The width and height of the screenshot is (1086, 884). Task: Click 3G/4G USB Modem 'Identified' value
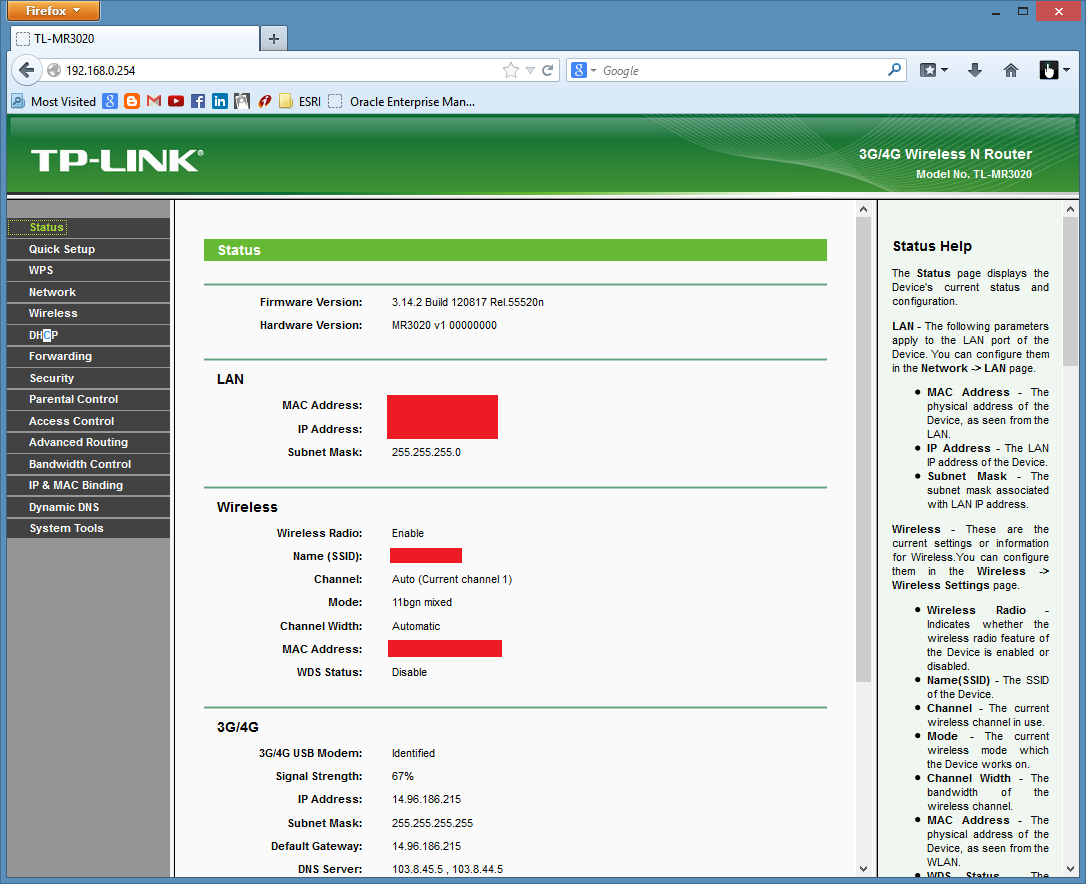click(x=413, y=753)
